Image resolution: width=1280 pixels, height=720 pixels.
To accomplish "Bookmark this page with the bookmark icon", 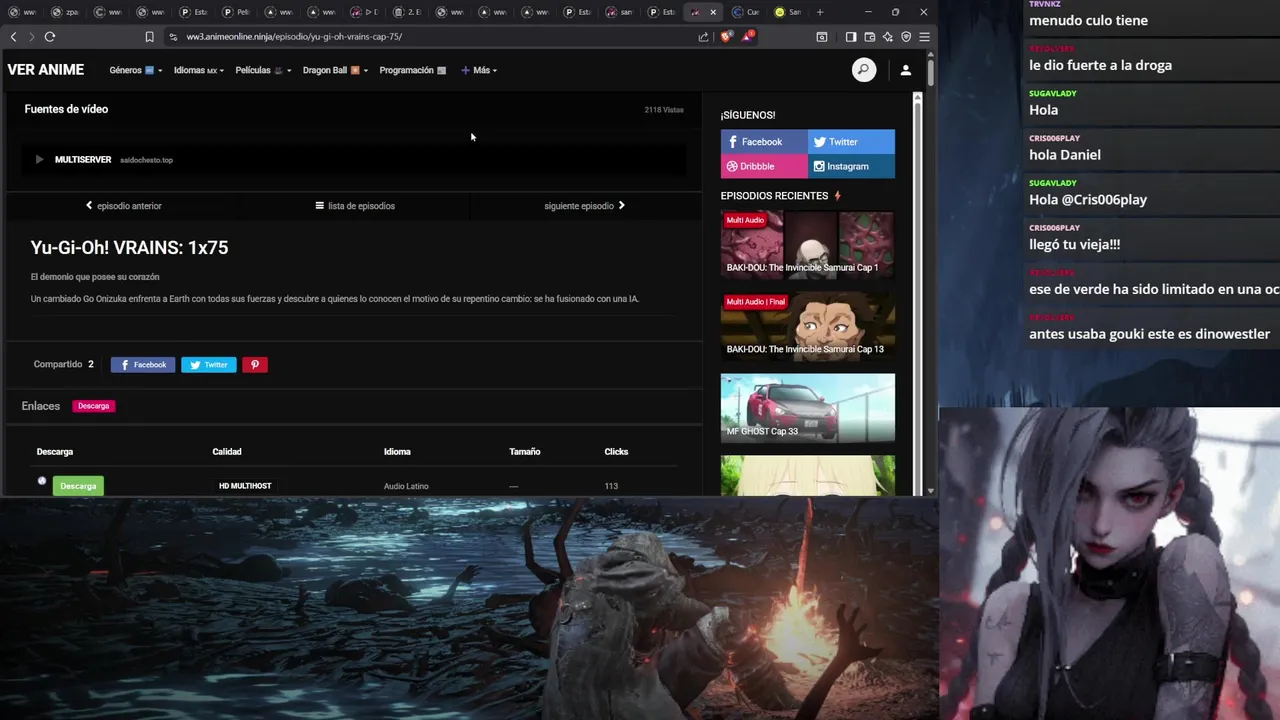I will (x=149, y=37).
